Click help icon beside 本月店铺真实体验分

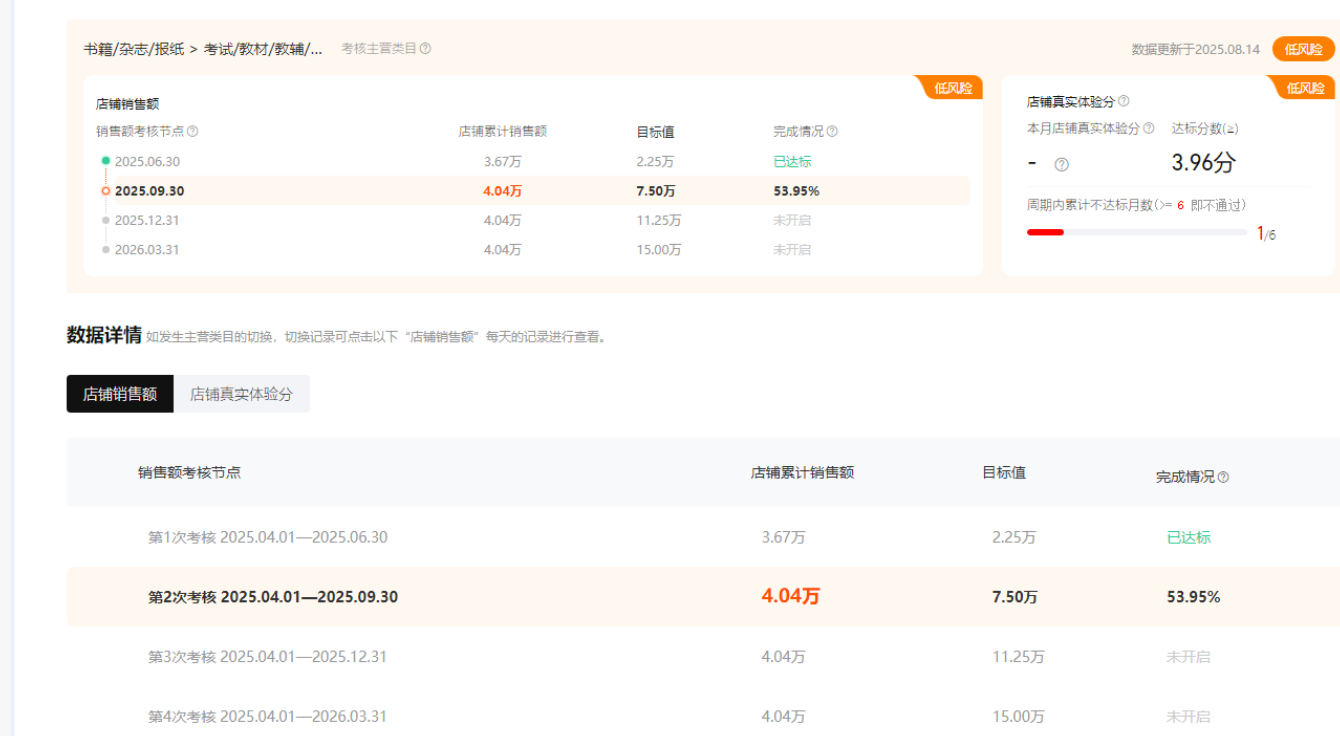pos(1149,129)
